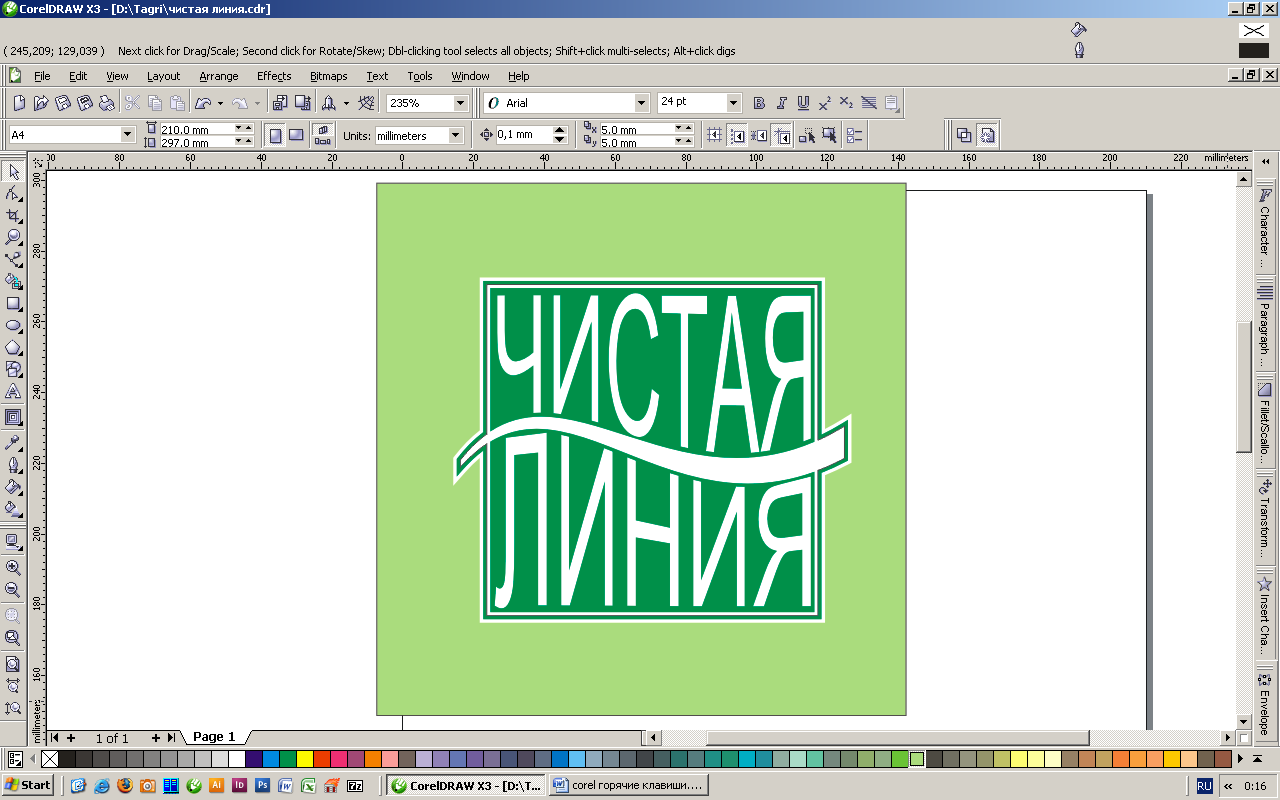Click the Print icon

[107, 103]
